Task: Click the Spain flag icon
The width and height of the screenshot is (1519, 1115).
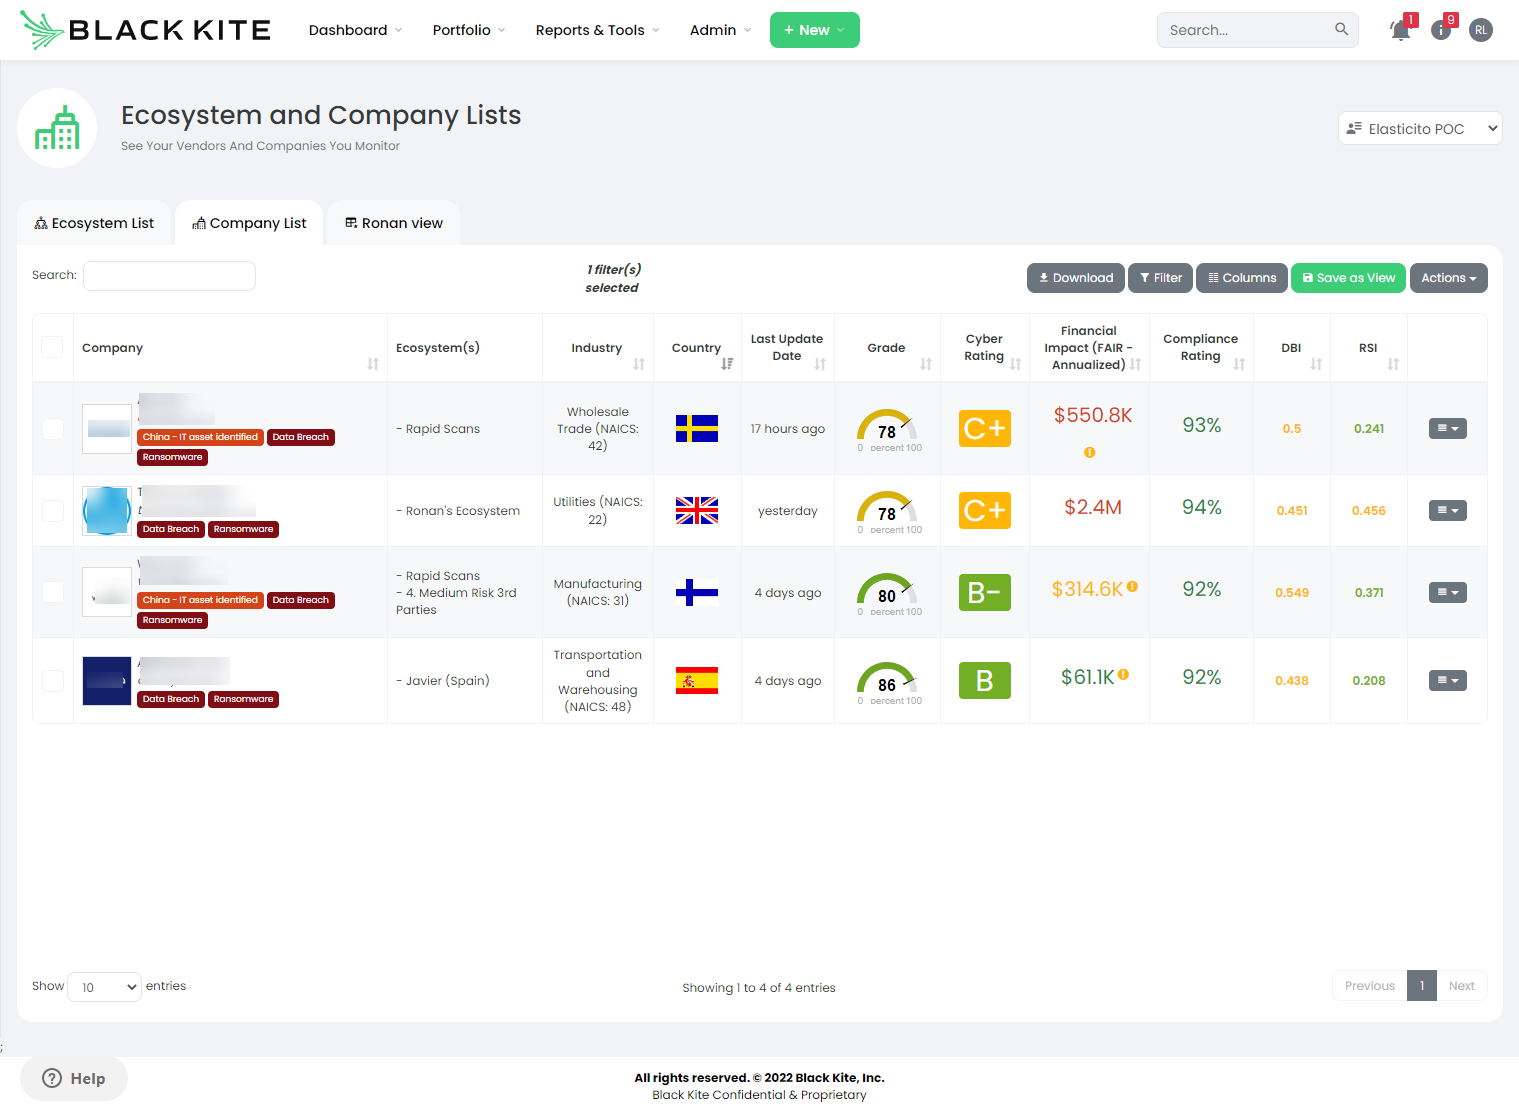Action: [697, 681]
